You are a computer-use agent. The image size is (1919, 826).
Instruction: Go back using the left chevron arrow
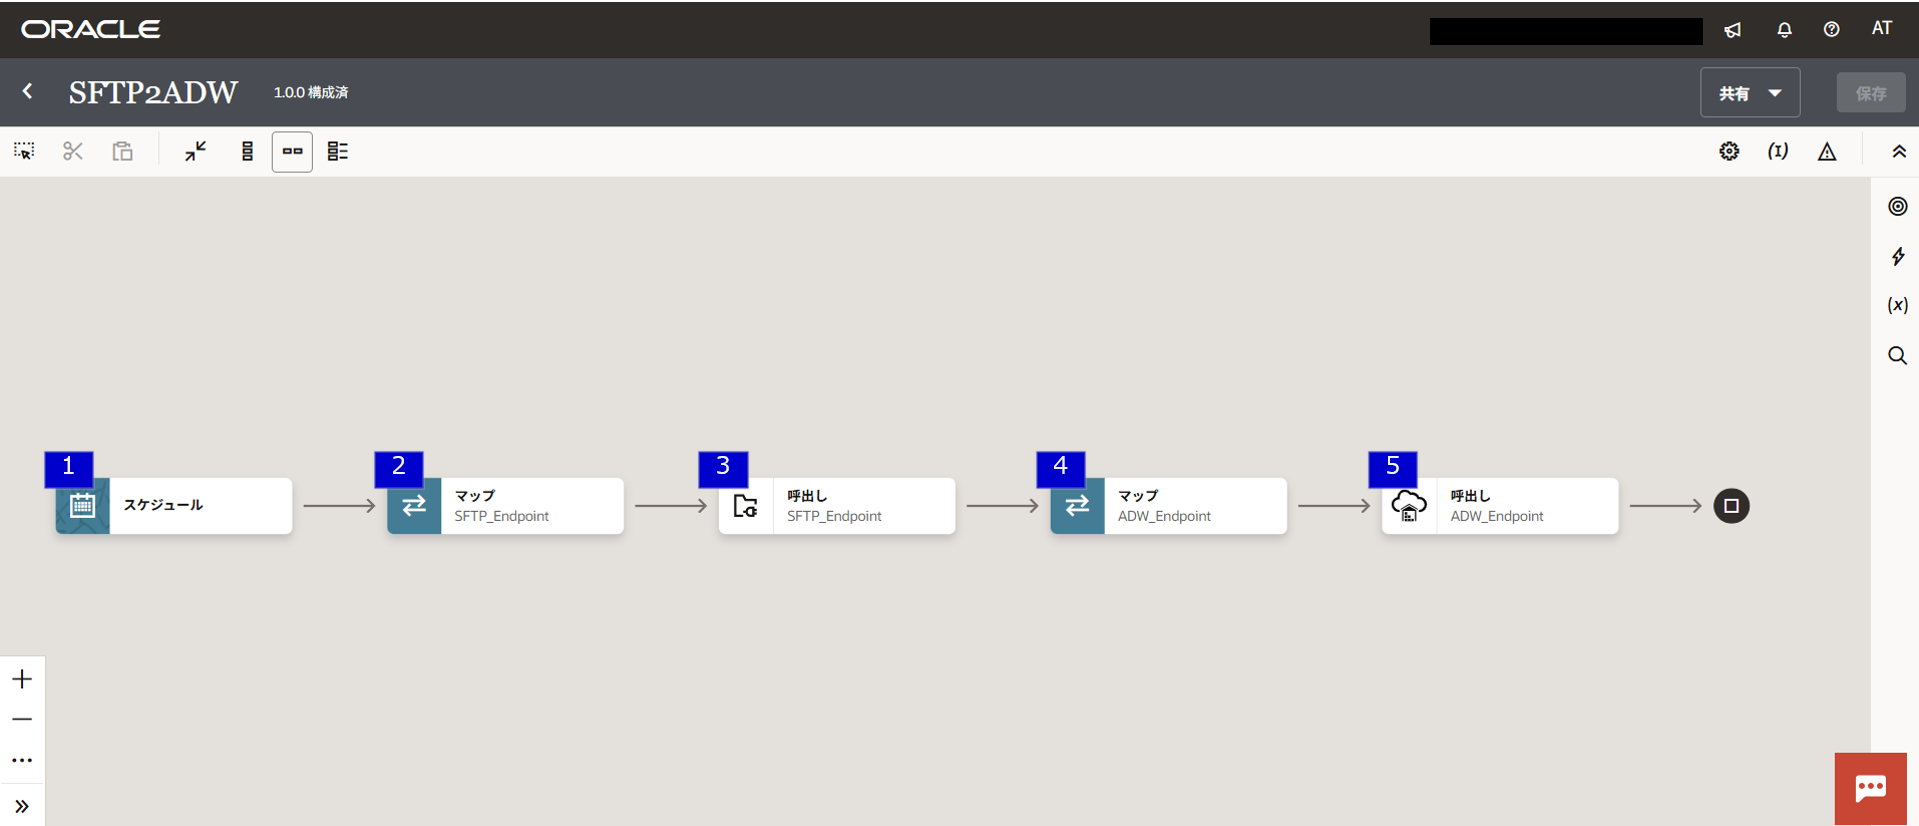point(28,91)
